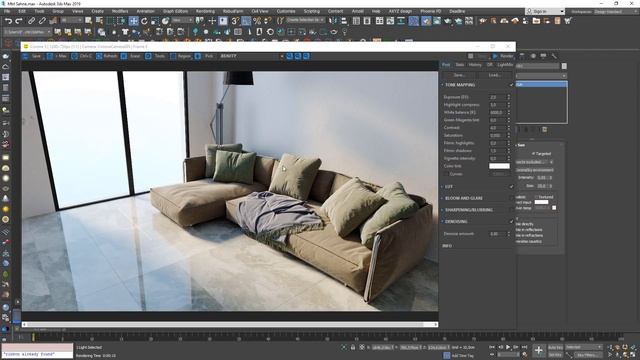Activate the Select and Move tool
Viewport: 640px width, 360px height.
pos(133,21)
